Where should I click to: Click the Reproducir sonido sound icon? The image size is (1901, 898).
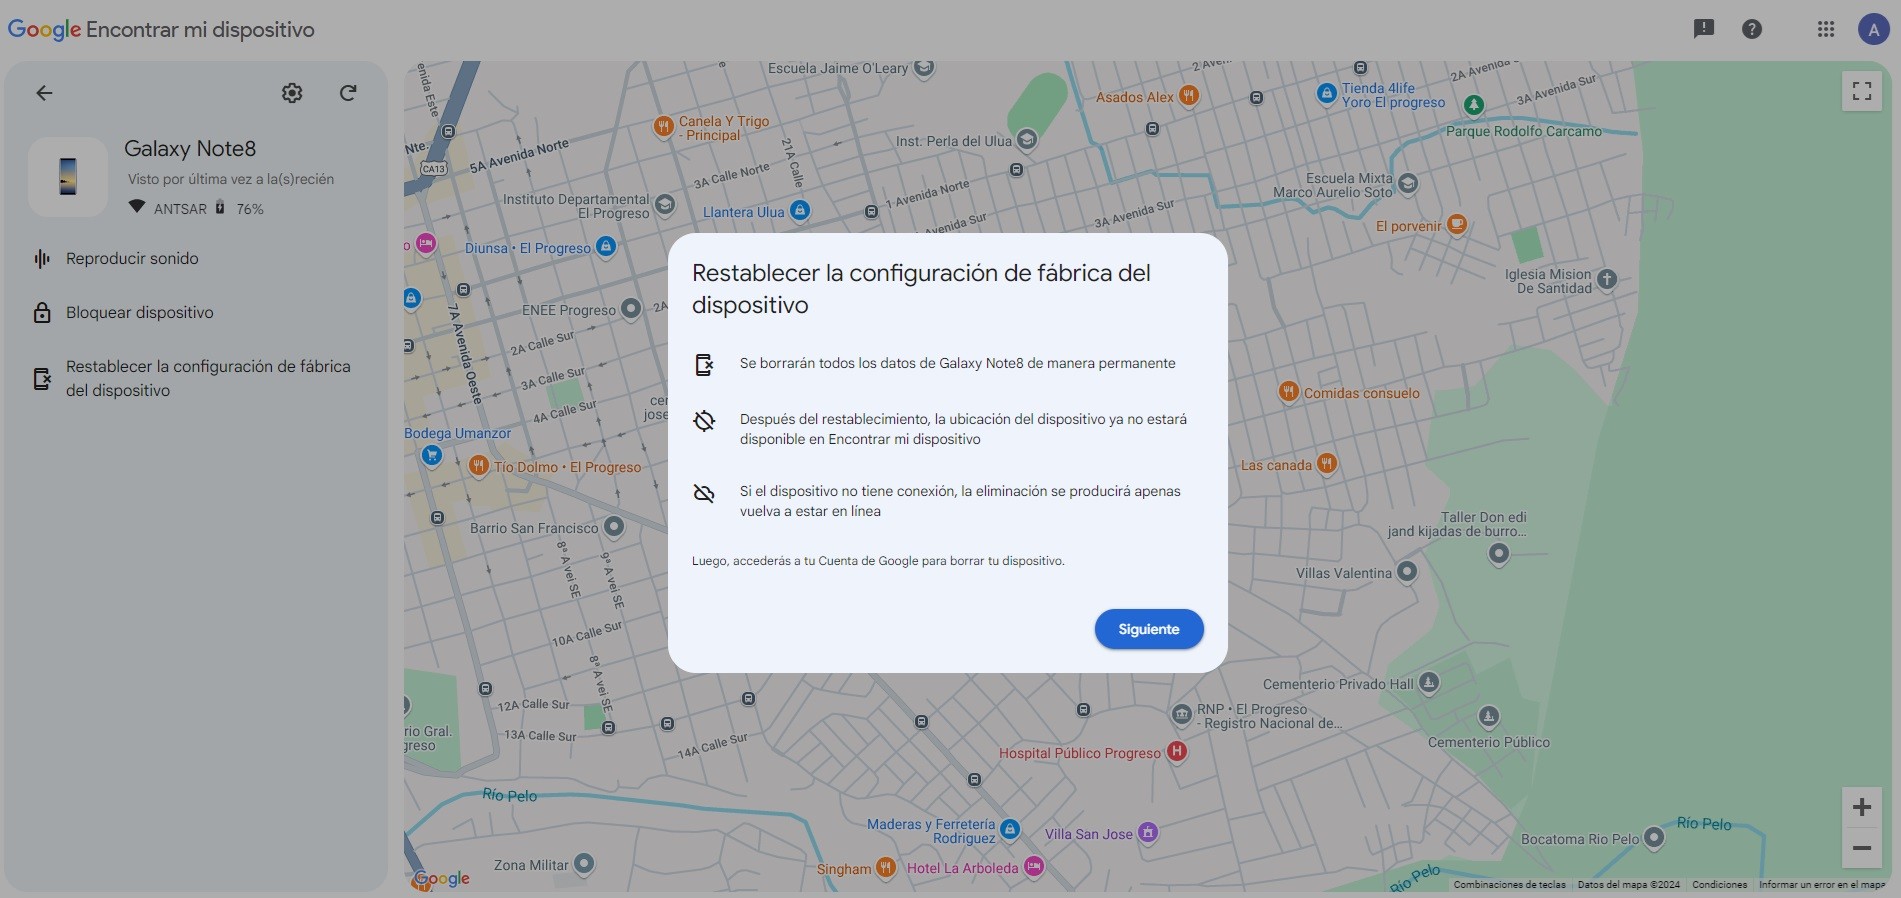pyautogui.click(x=42, y=259)
